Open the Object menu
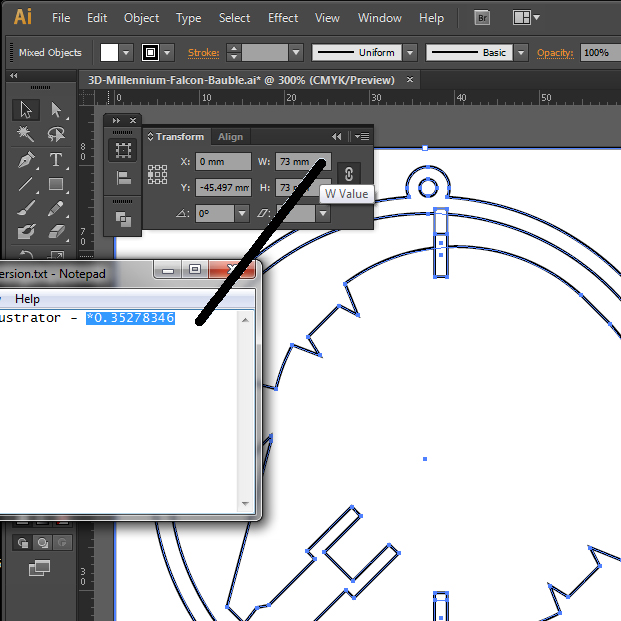The image size is (621, 621). [141, 18]
